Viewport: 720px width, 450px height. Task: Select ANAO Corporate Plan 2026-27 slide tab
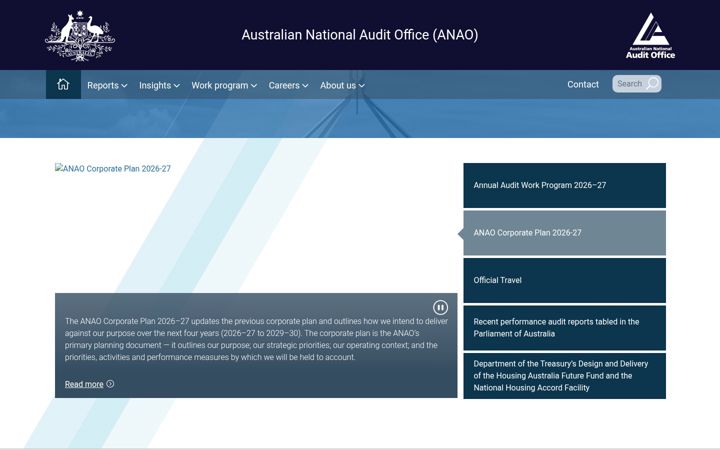pyautogui.click(x=564, y=233)
